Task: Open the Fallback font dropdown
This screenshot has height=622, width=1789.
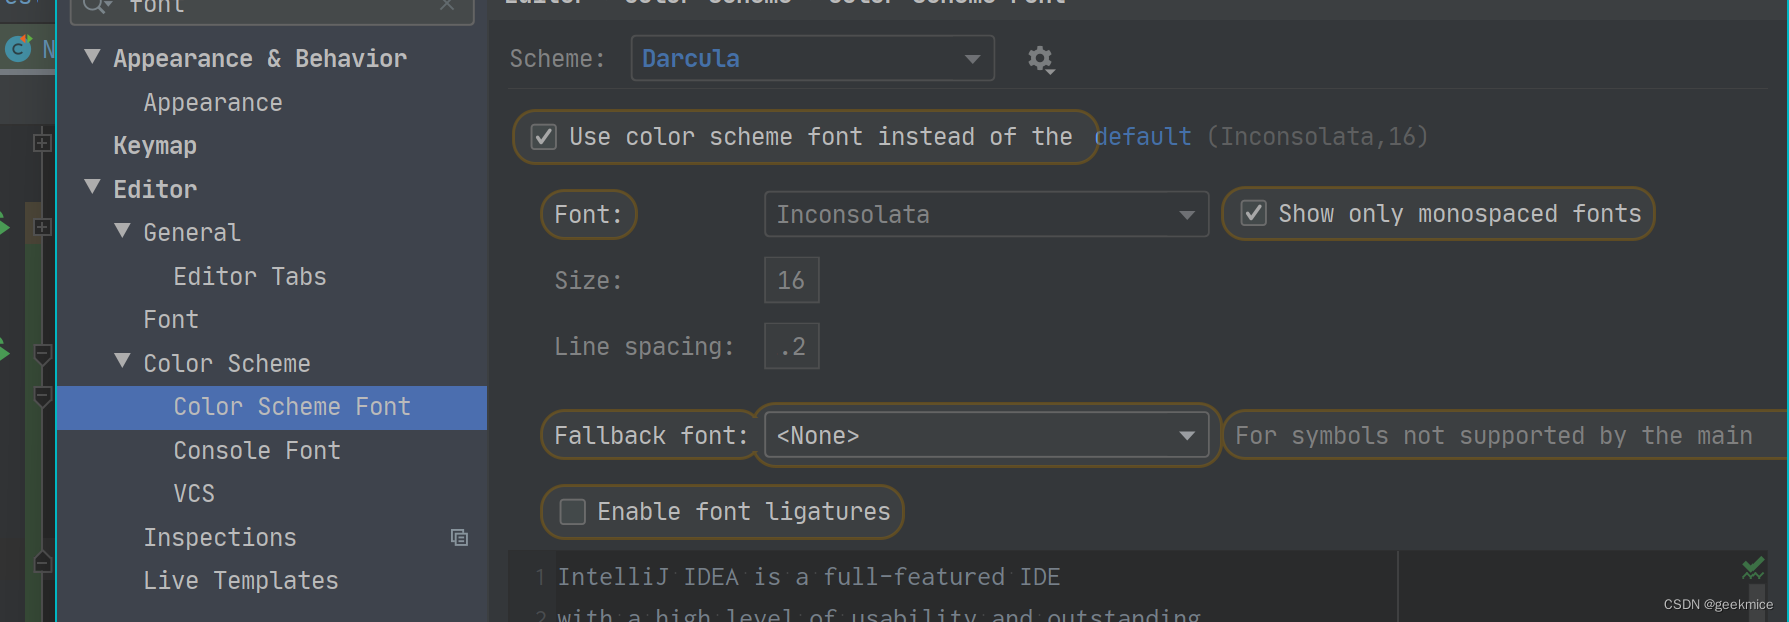Action: click(985, 436)
